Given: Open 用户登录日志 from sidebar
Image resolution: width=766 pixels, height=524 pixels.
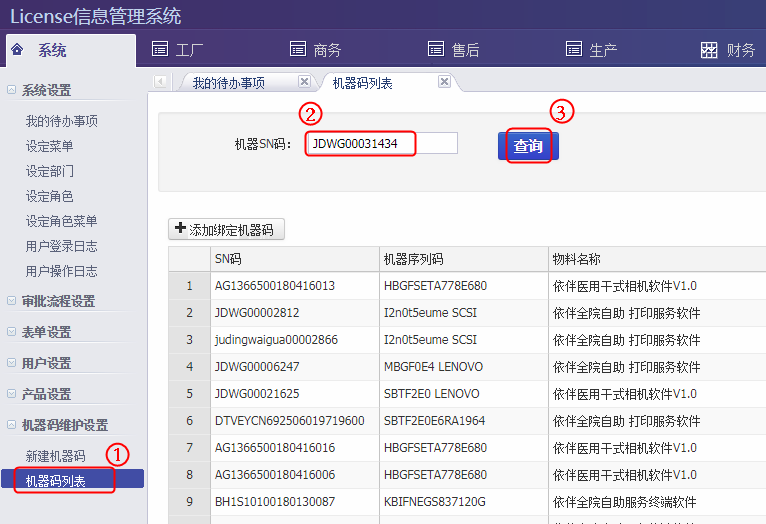Looking at the screenshot, I should tap(62, 246).
